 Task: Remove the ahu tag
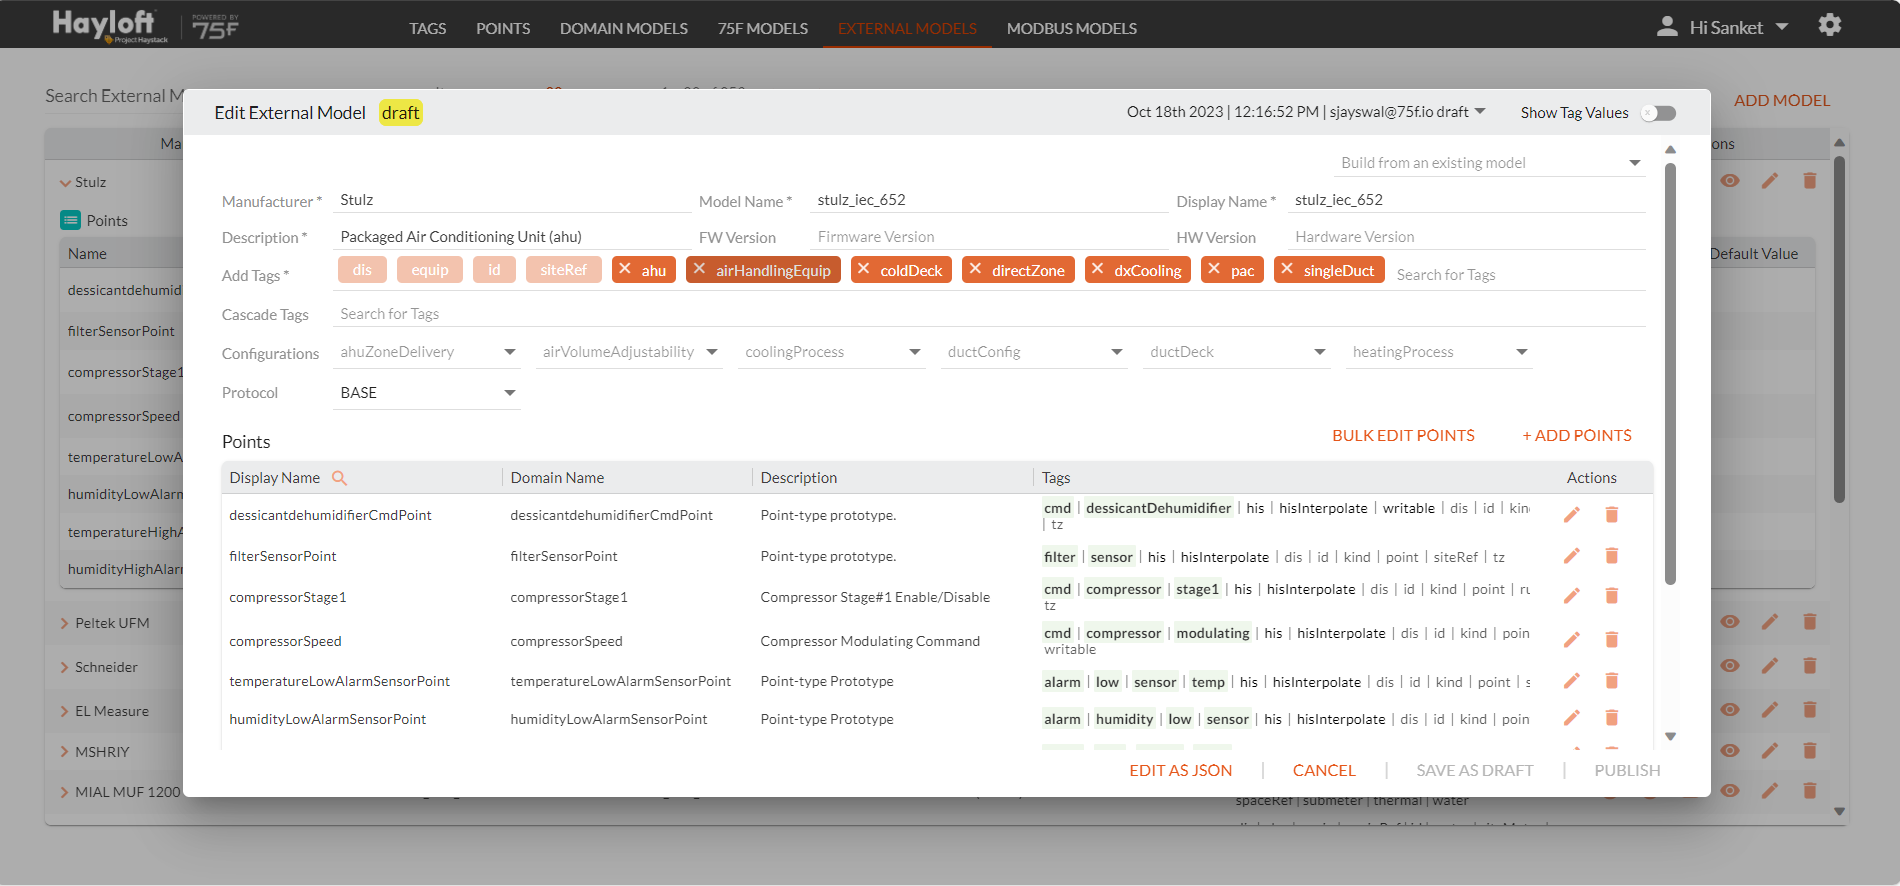tap(625, 269)
